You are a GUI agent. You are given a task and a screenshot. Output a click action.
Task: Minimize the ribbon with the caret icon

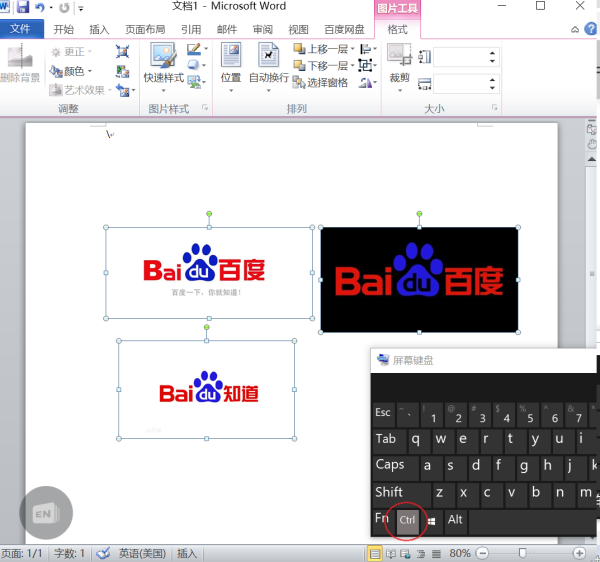pyautogui.click(x=575, y=29)
